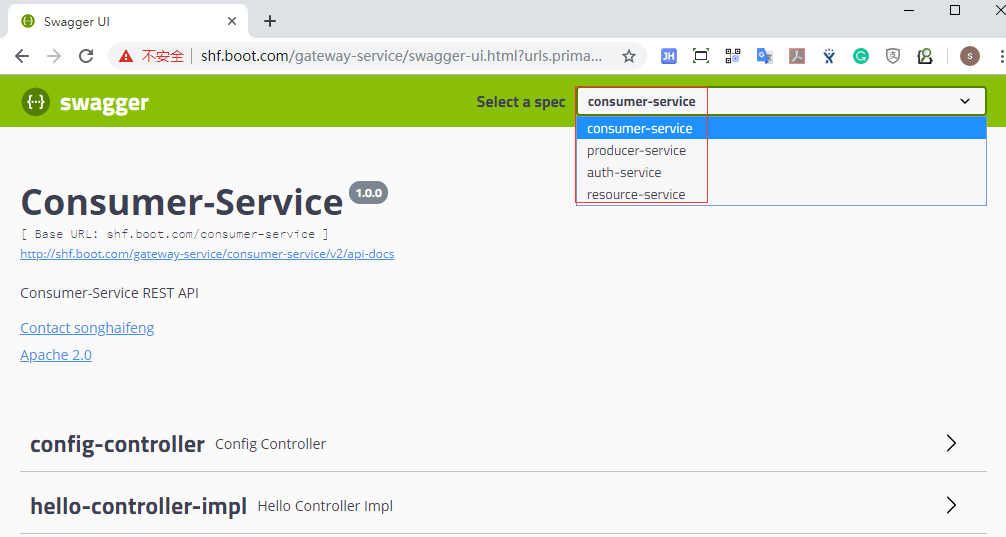Click the Config Controller description text
1006x537 pixels.
coord(271,444)
